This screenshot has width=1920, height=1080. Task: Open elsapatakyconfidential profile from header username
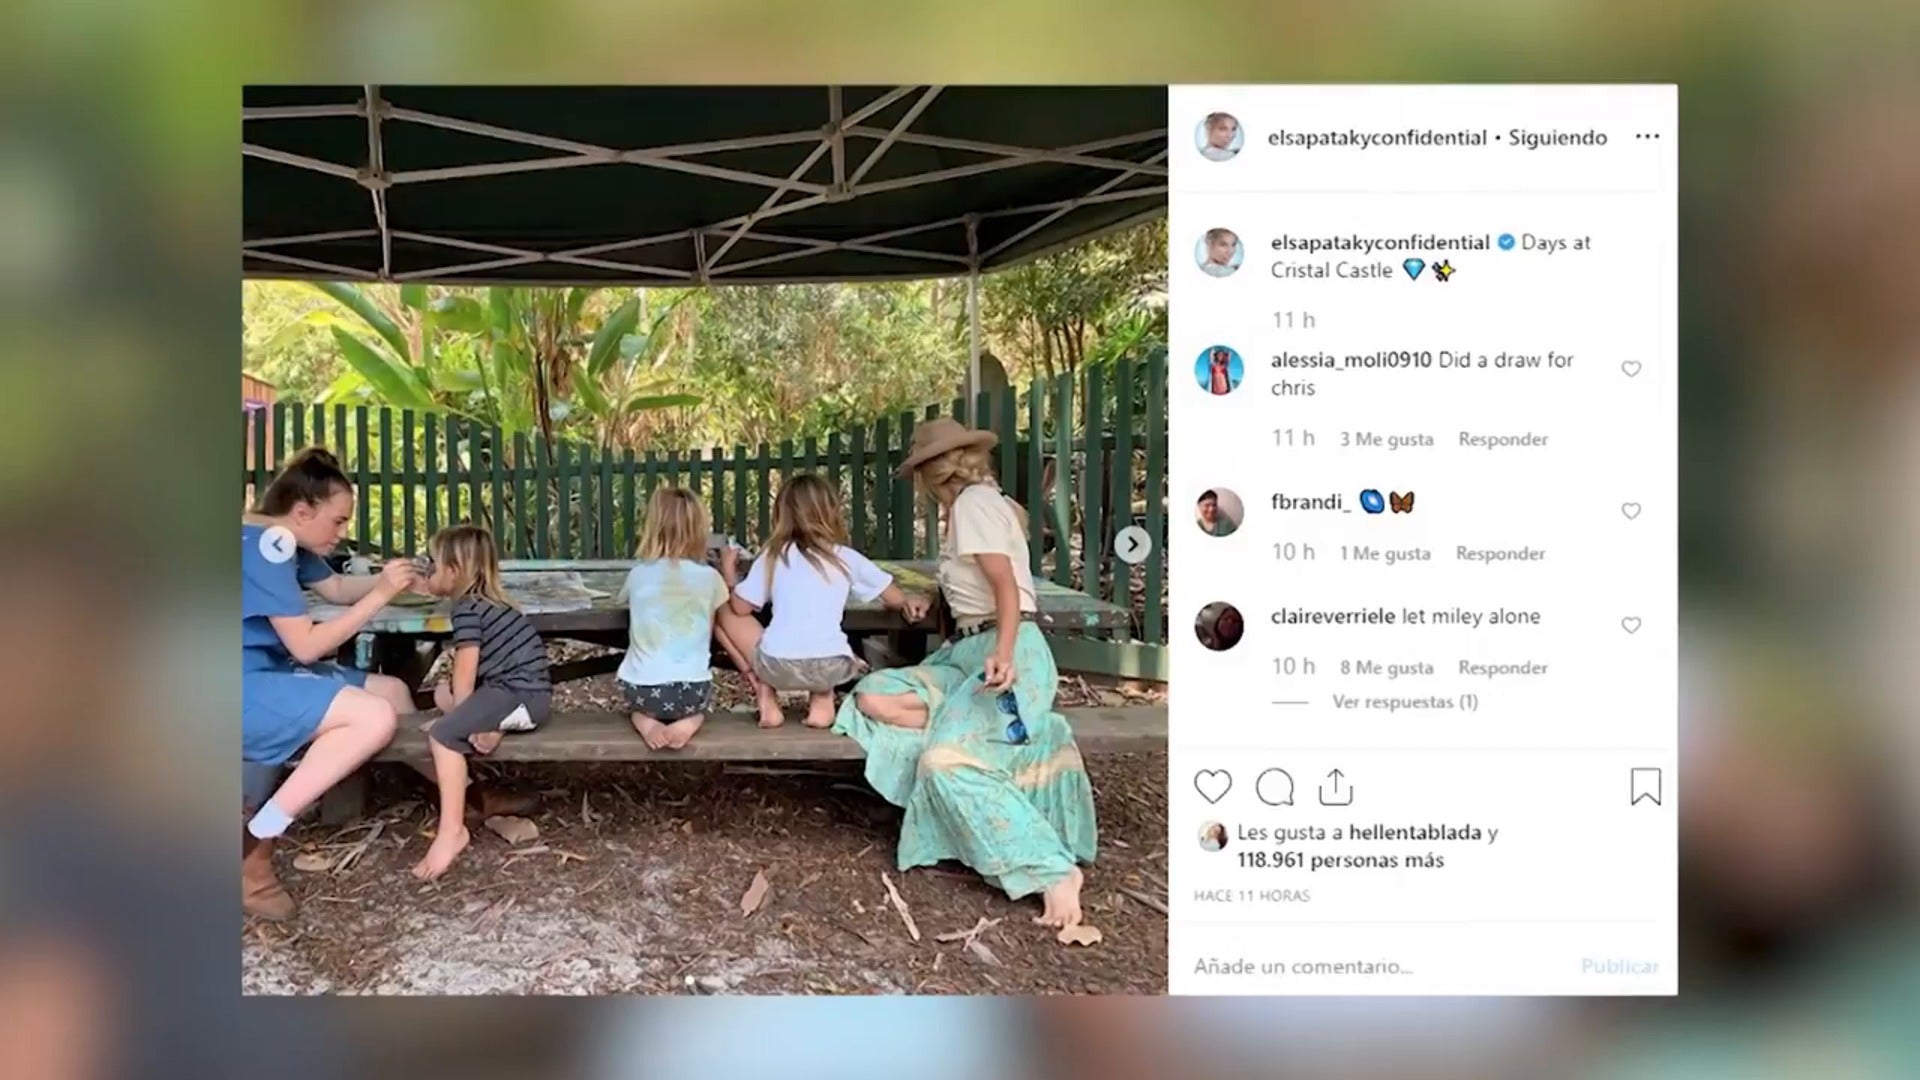[1377, 138]
